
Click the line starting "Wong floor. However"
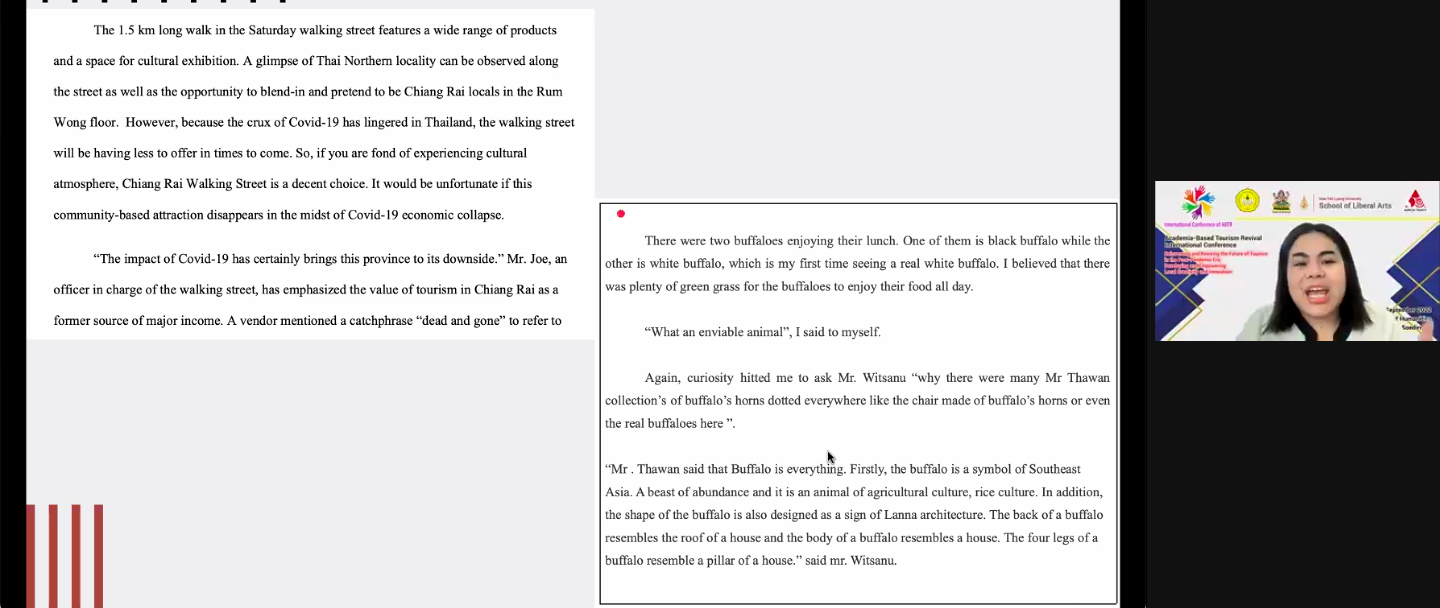[x=314, y=123]
